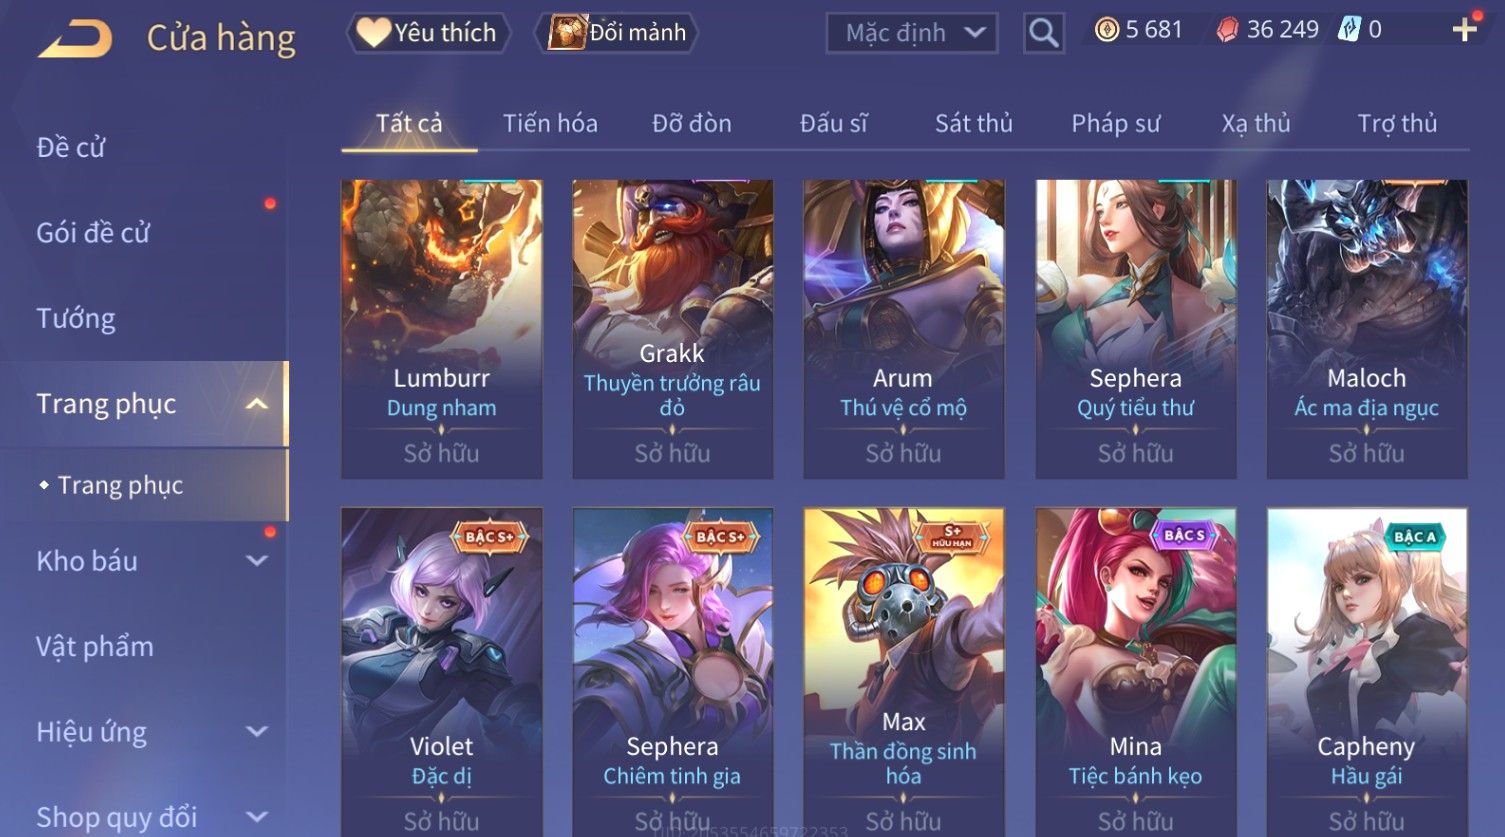Tap the red ruby currency icon
Screen dimensions: 1505x837
click(1227, 30)
